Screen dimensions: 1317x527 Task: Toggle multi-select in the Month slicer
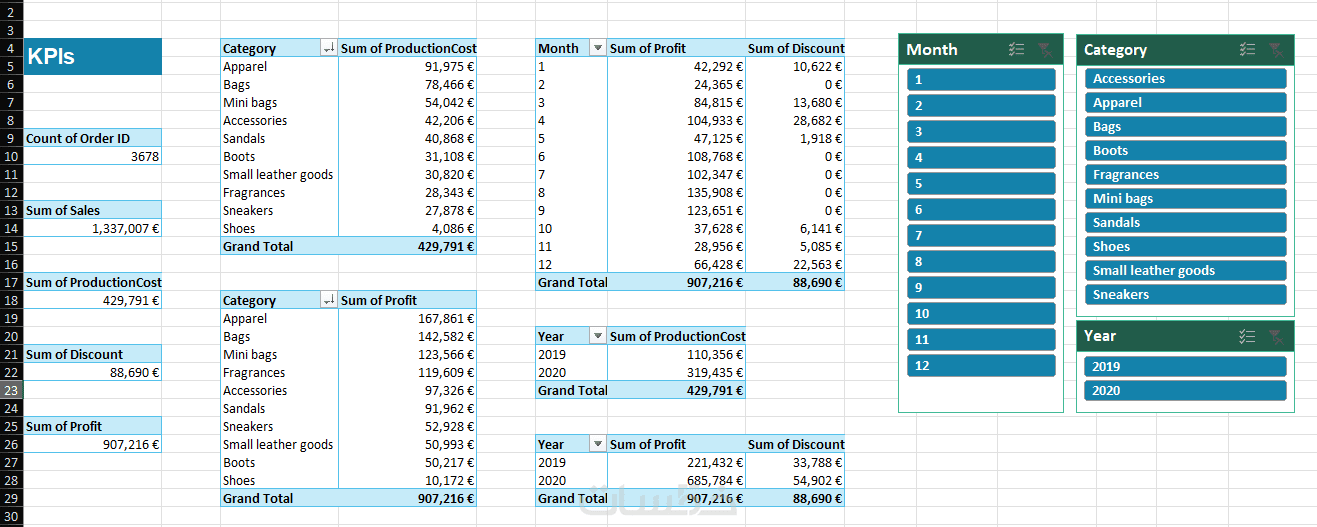(1017, 49)
